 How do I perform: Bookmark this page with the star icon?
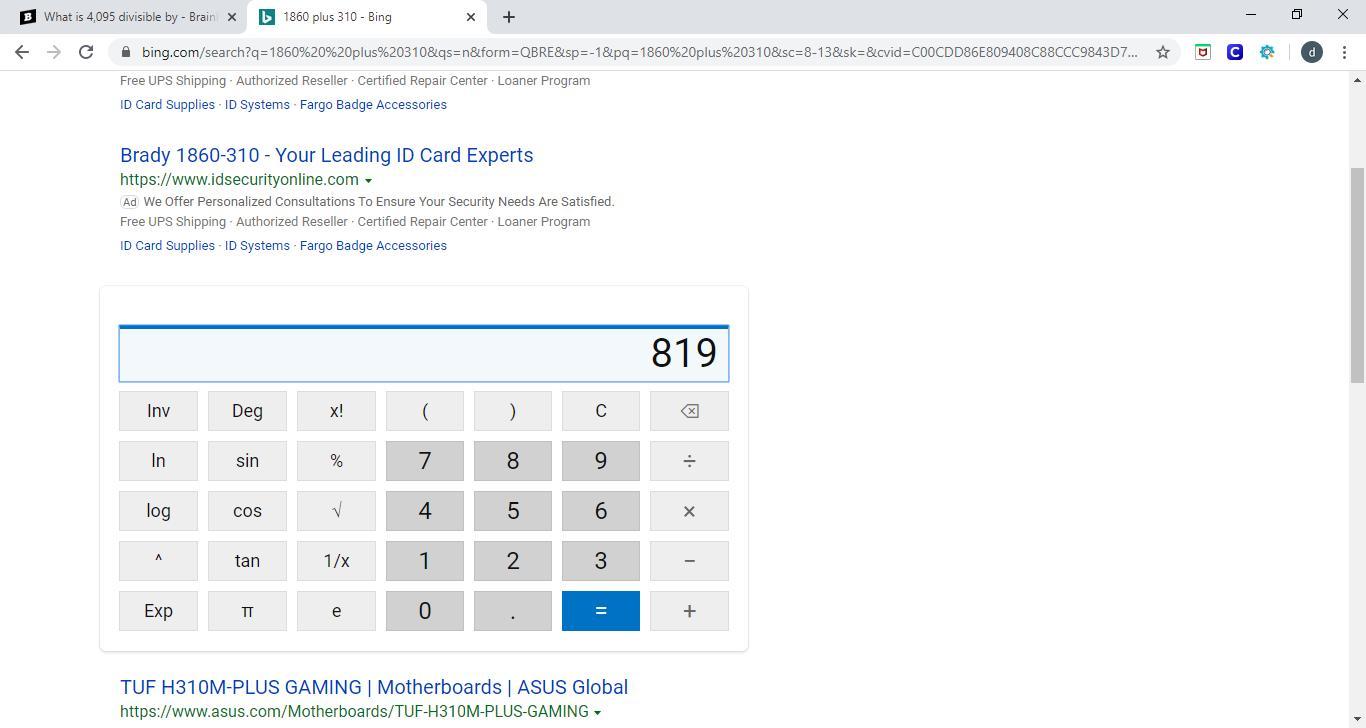point(1162,52)
